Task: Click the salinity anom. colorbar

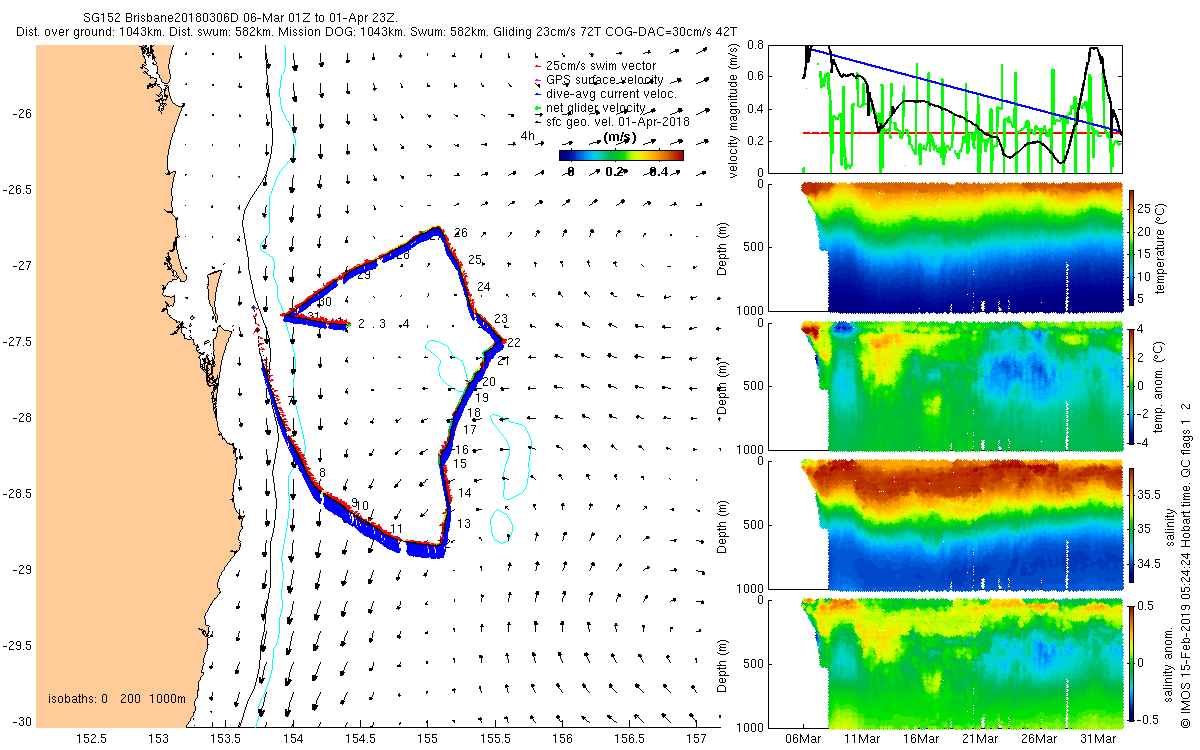Action: click(1132, 661)
